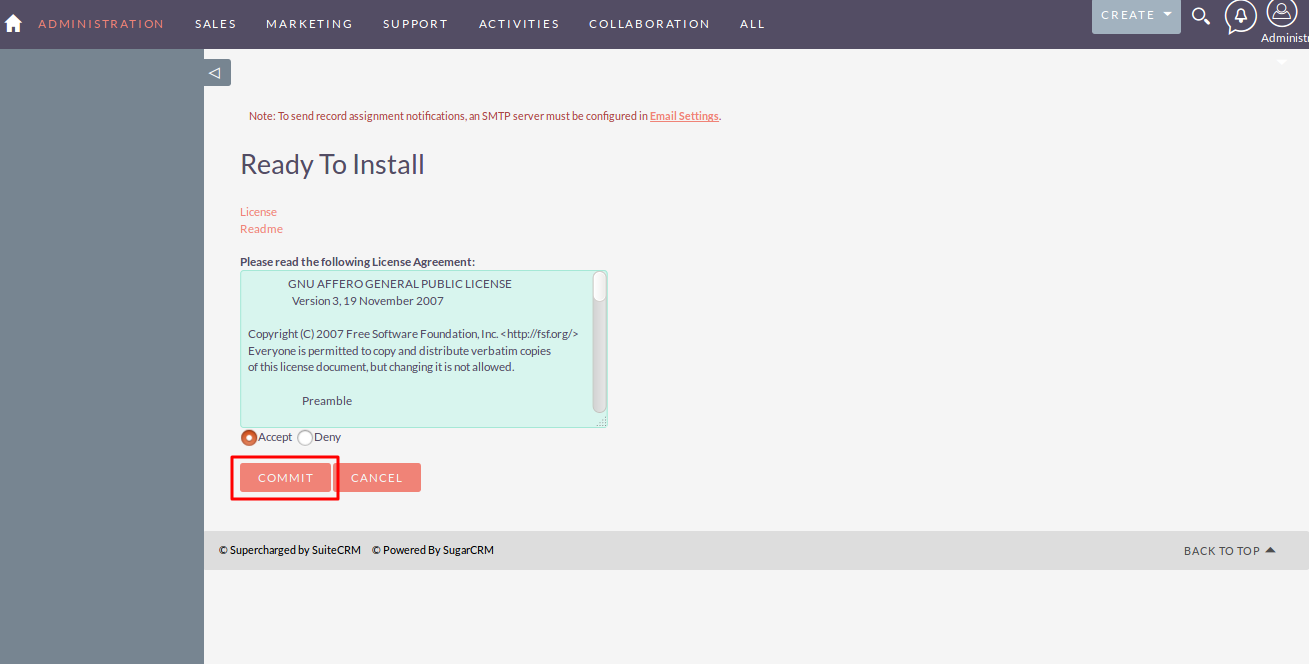Screen dimensions: 1309x664
Task: Select the Accept radio button
Action: tap(249, 437)
